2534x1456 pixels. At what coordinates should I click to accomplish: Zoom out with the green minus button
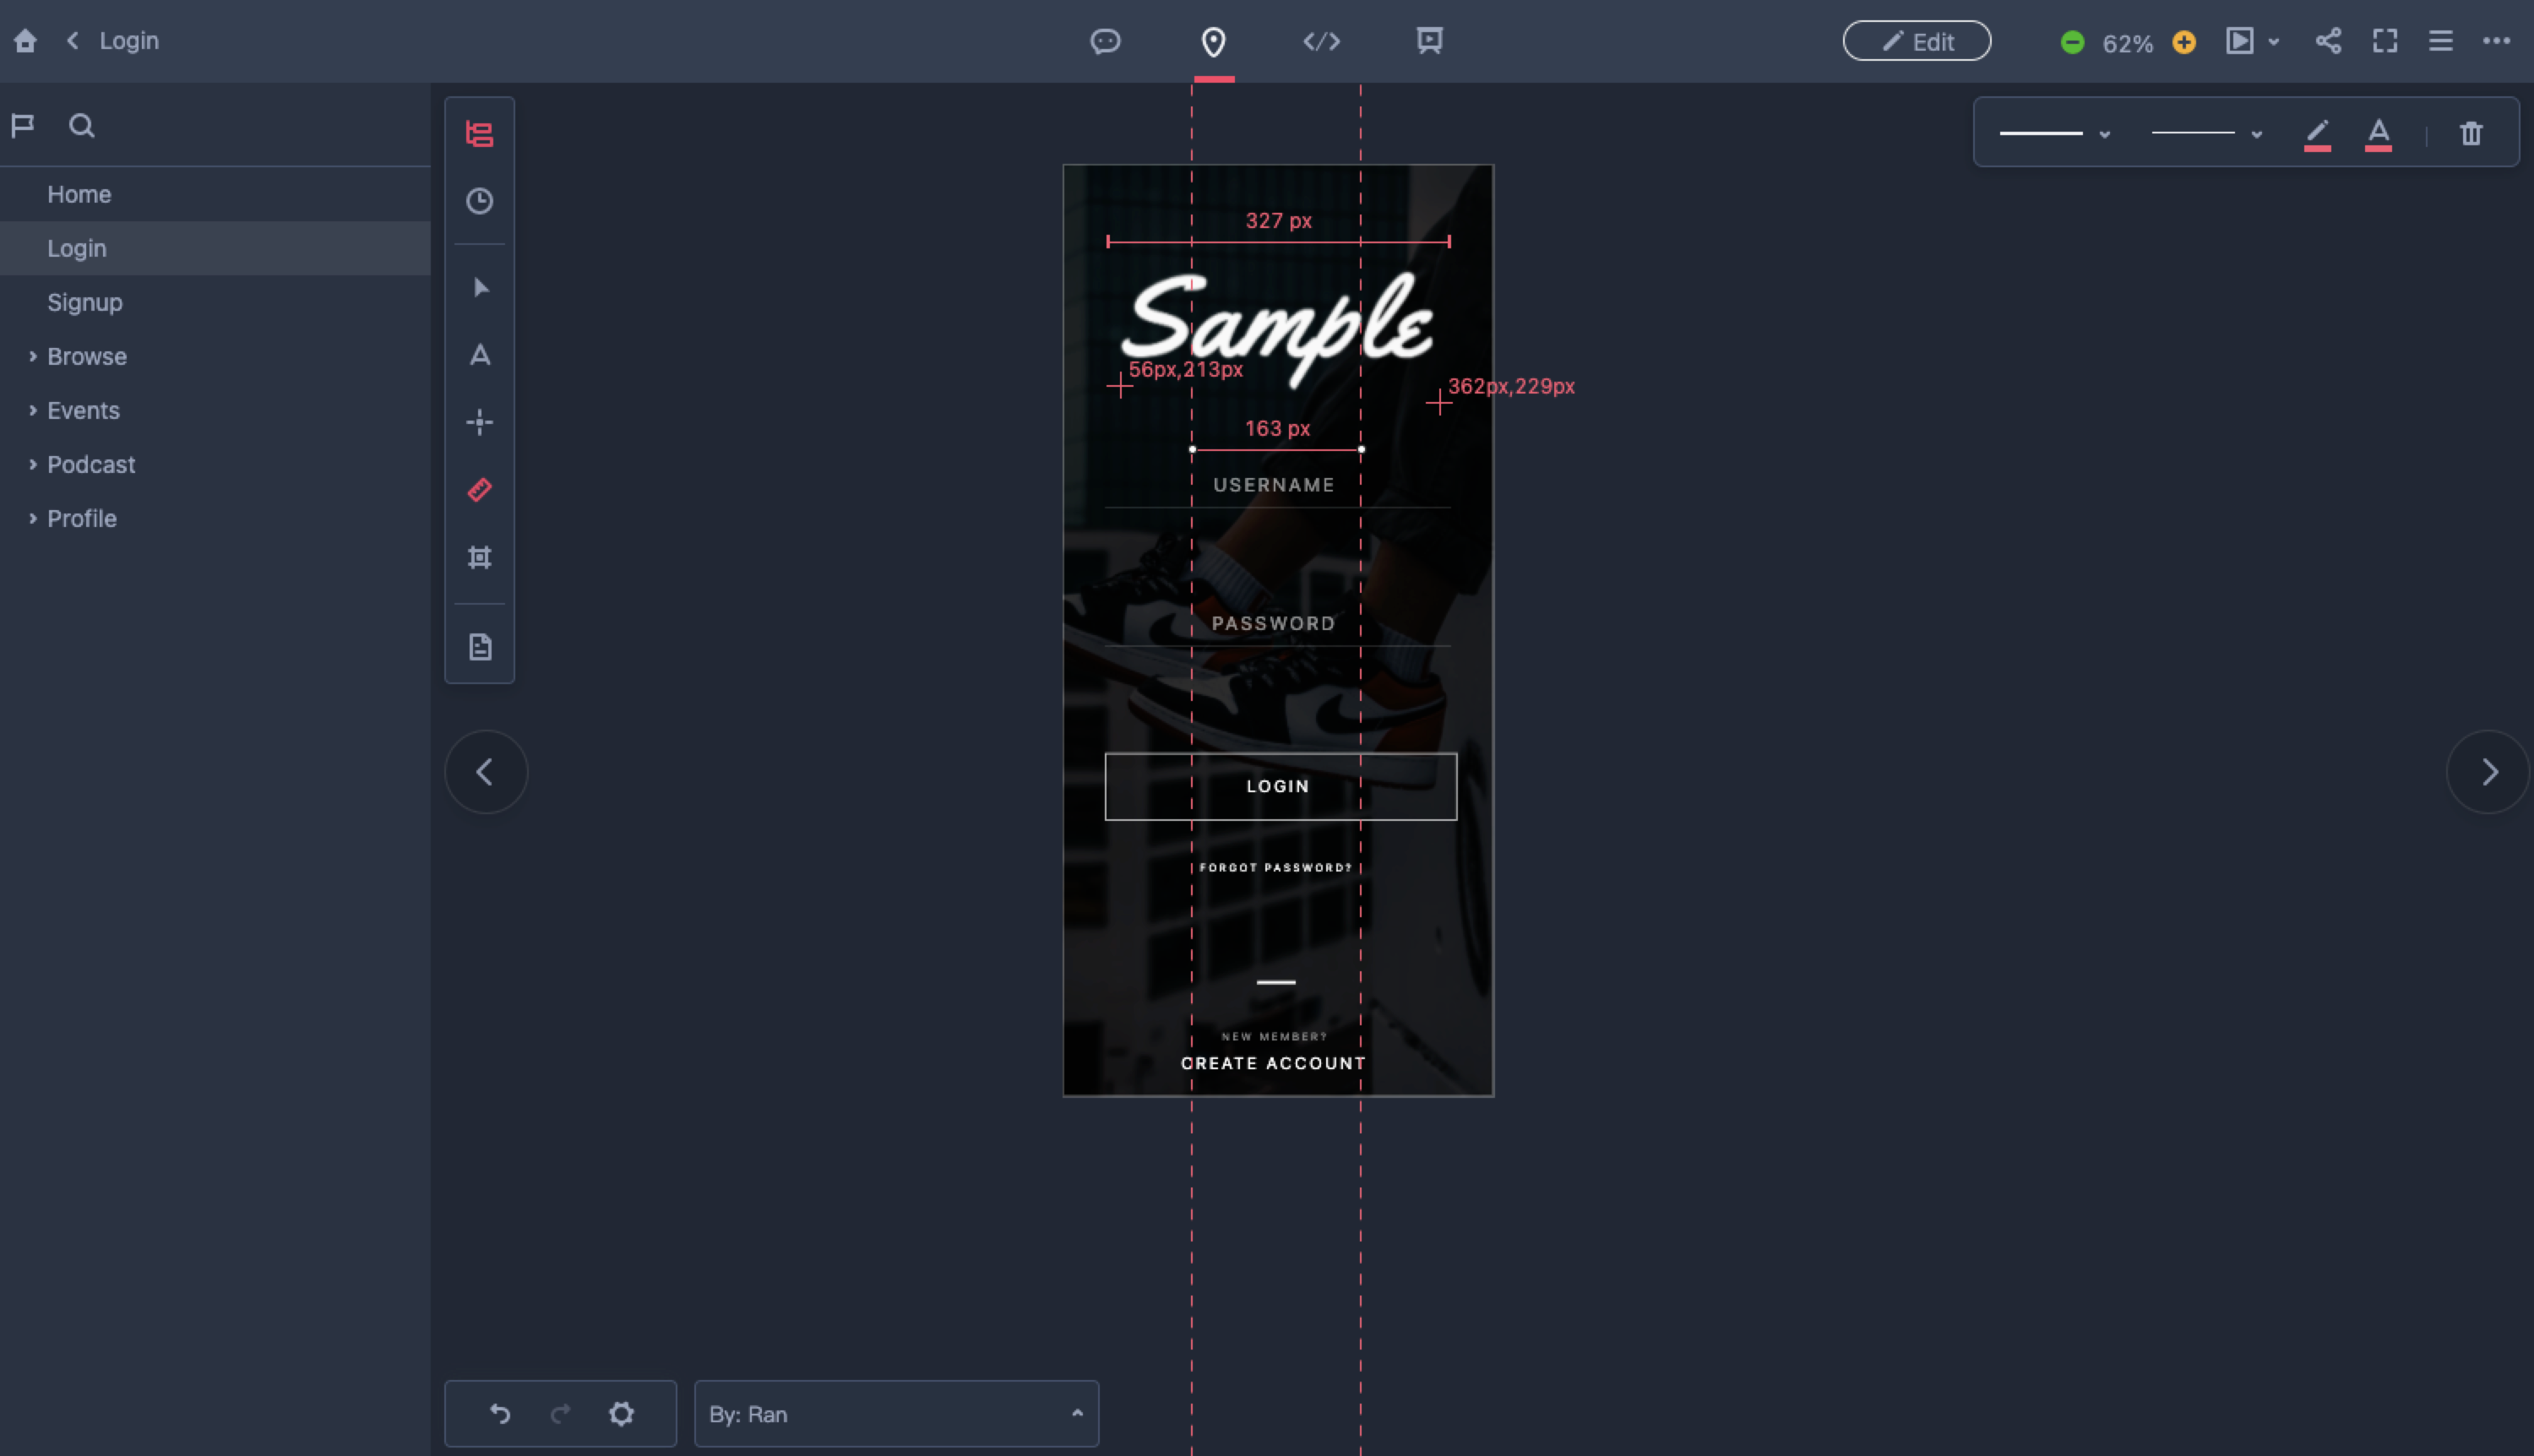point(2072,42)
